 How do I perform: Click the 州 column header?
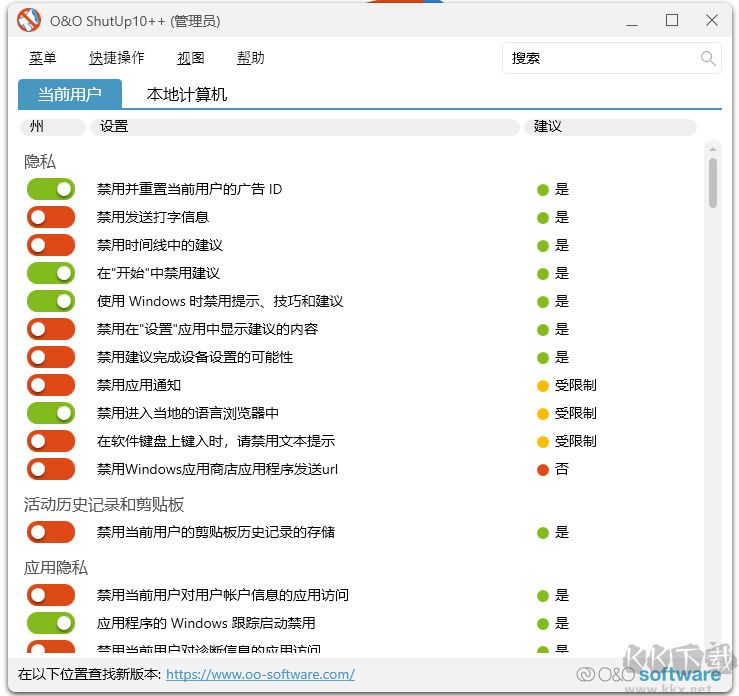[53, 127]
